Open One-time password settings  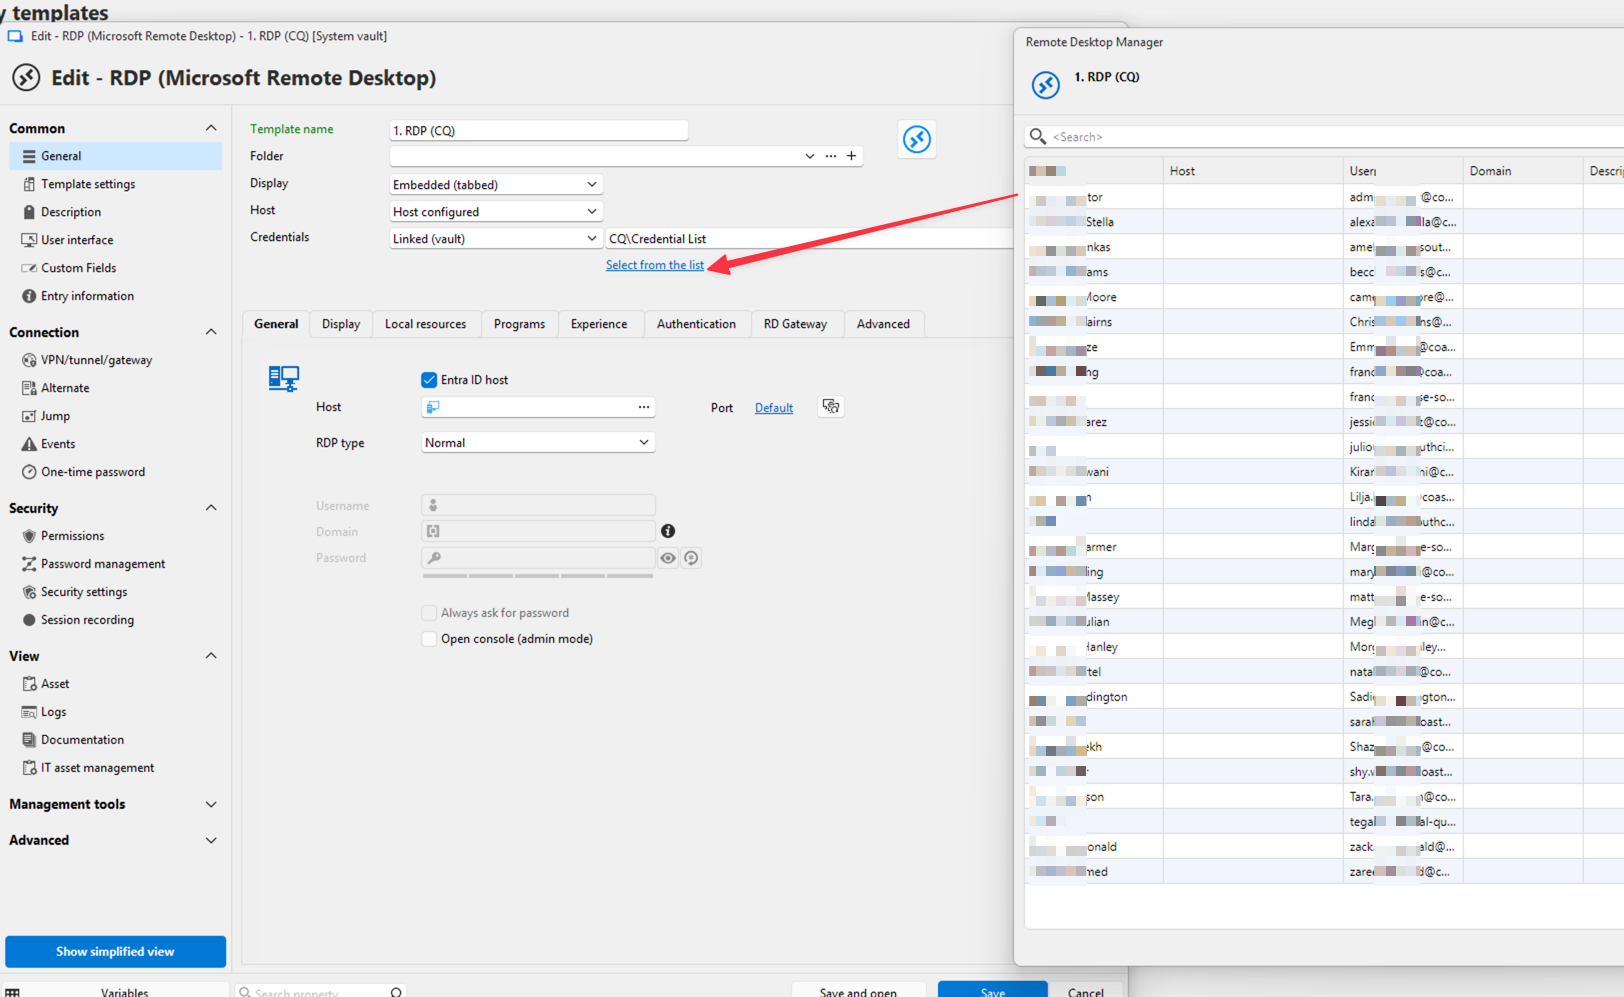[92, 472]
